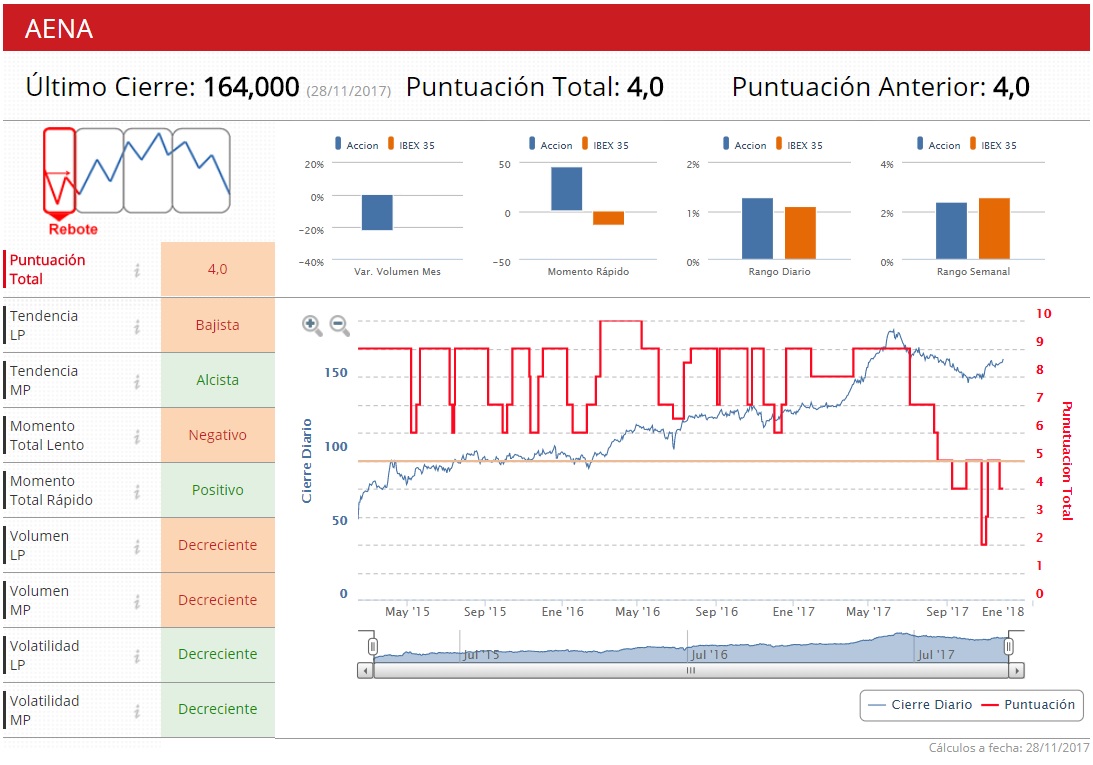Image resolution: width=1093 pixels, height=765 pixels.
Task: Click the navigator's right scroll arrow
Action: [x=1017, y=671]
